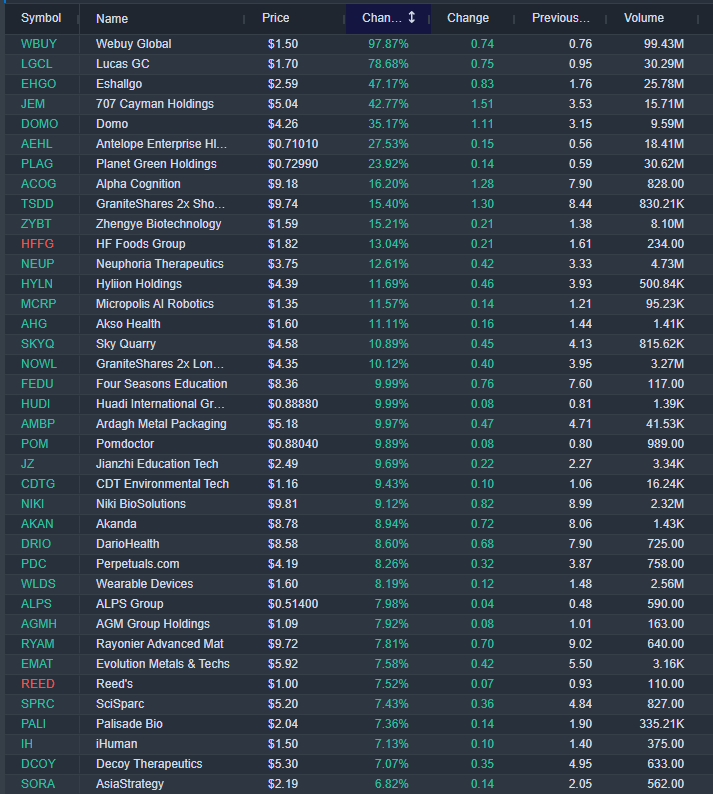Select the Webuy Global company name

point(134,44)
